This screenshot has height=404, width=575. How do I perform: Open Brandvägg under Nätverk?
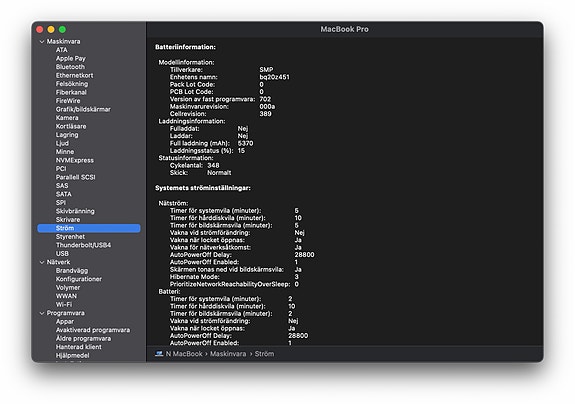coord(72,271)
